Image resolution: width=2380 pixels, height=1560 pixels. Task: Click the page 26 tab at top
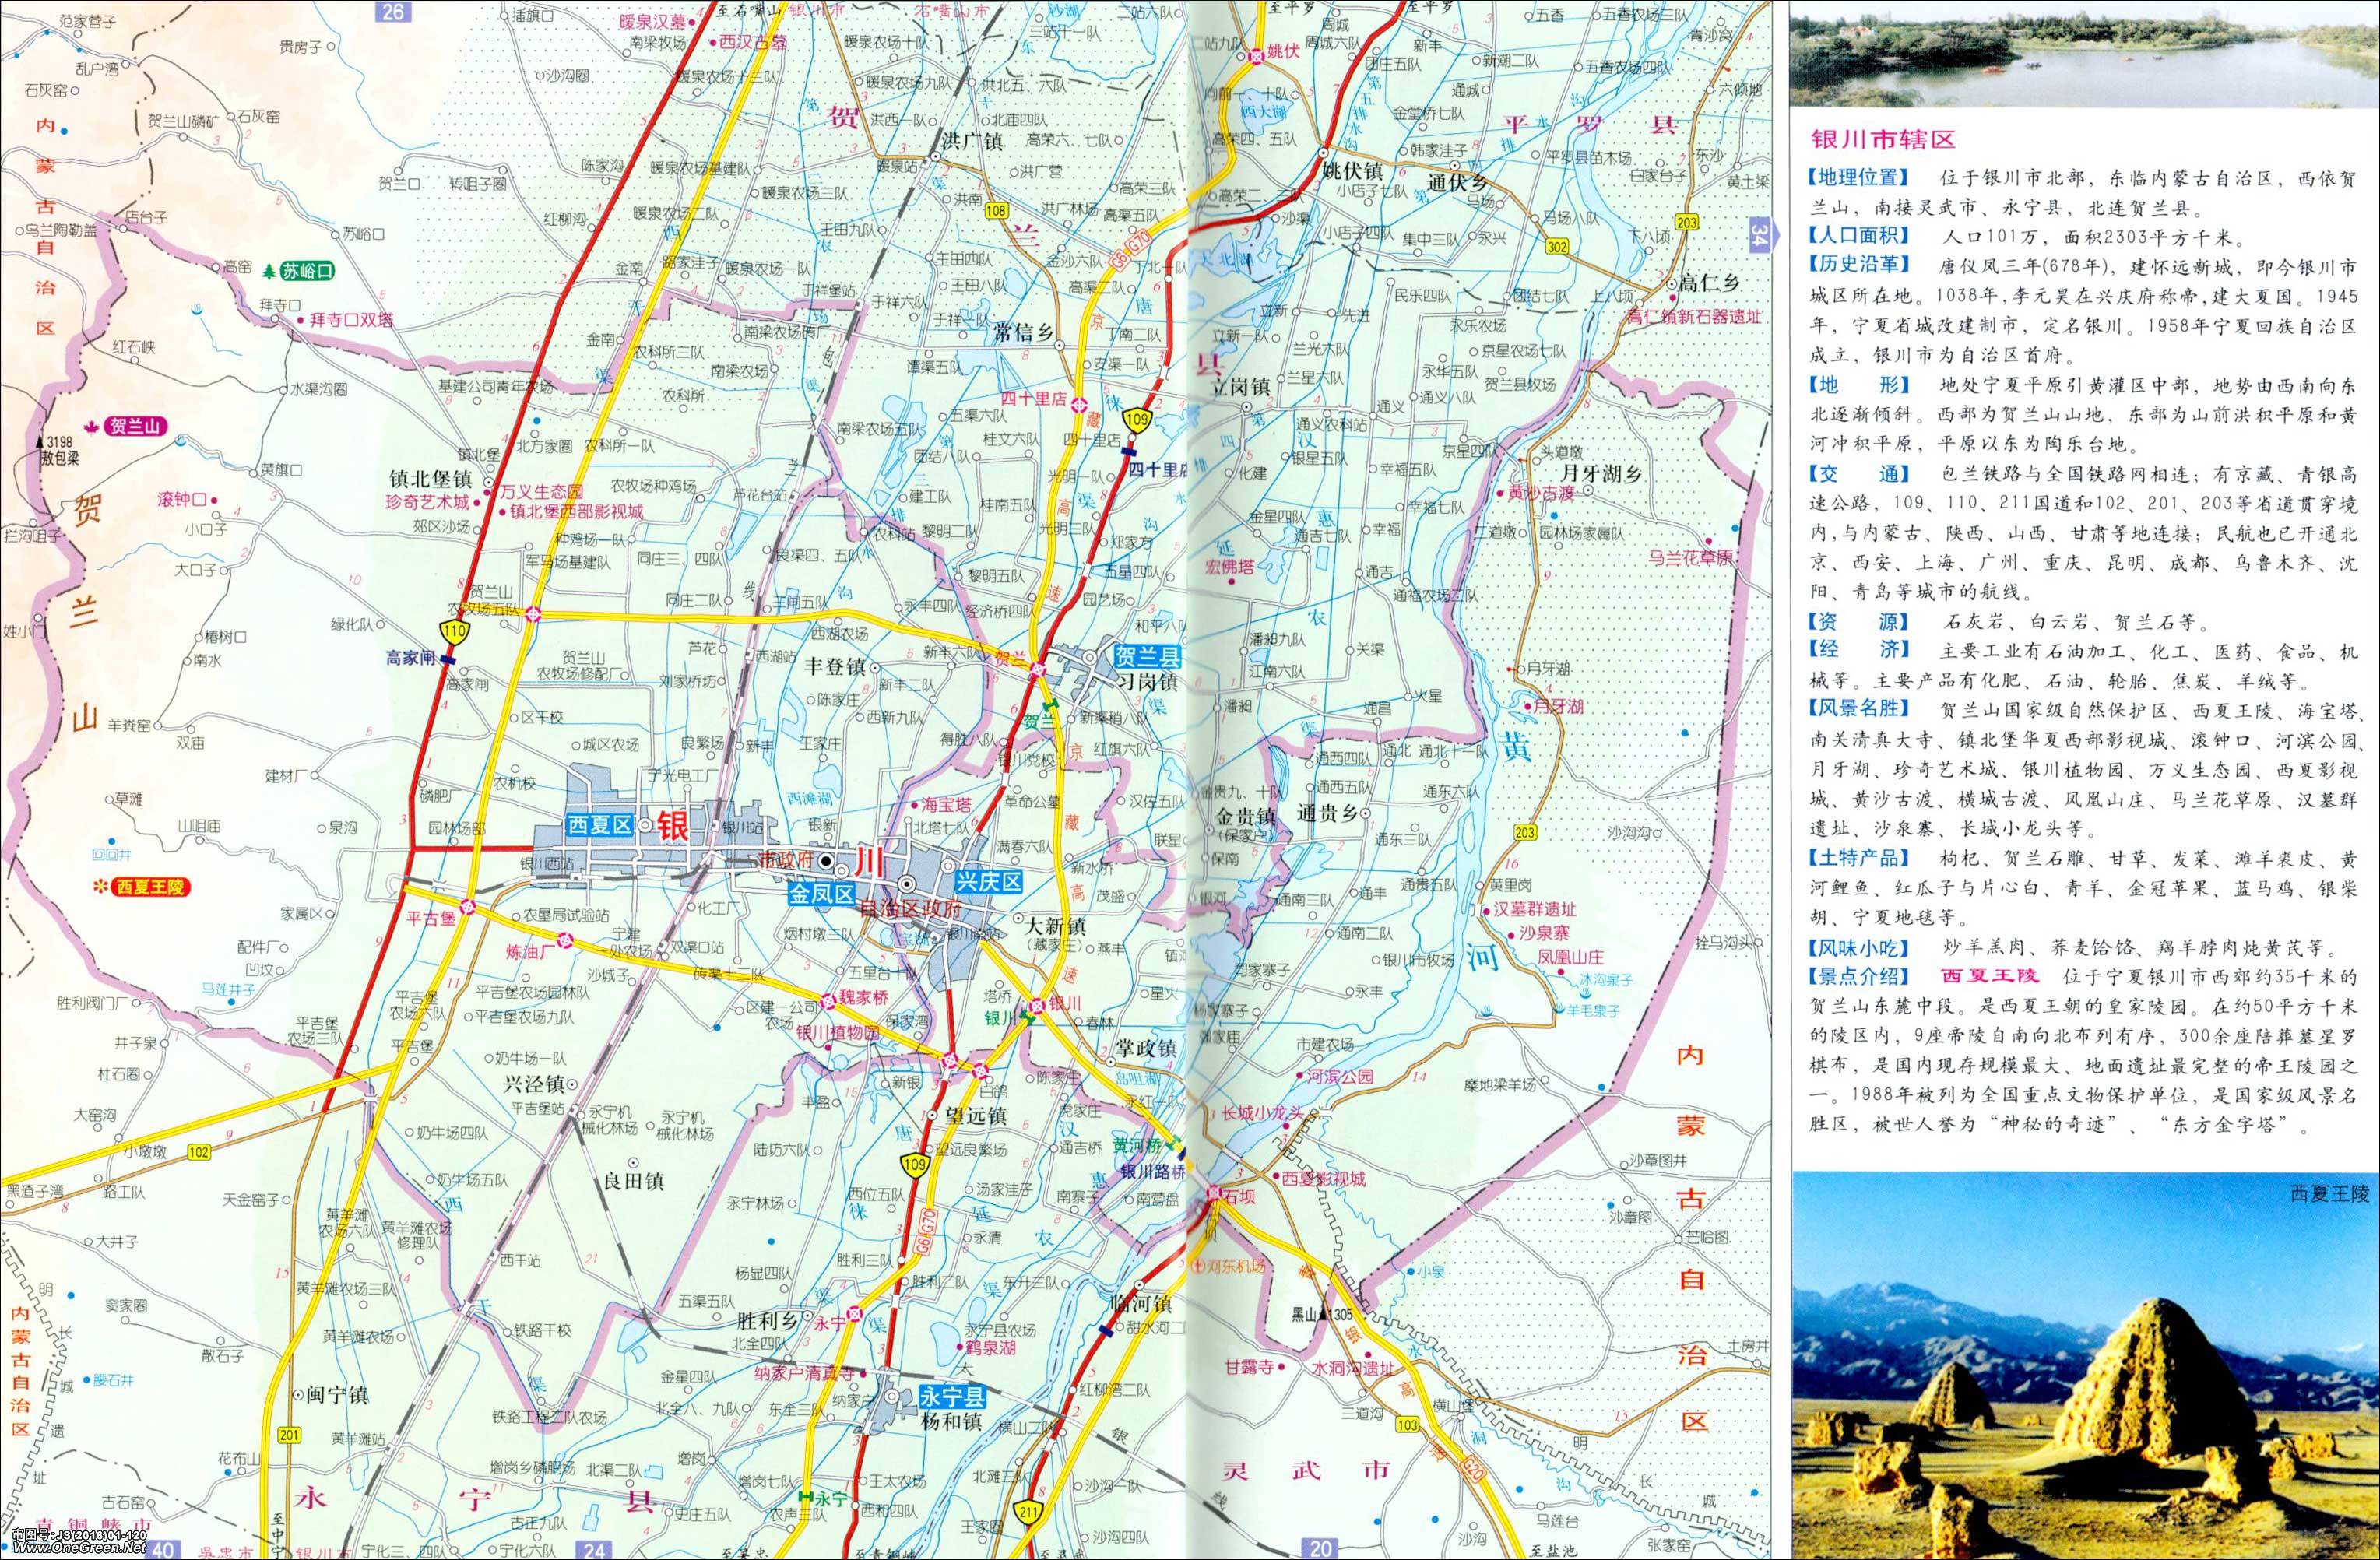(394, 11)
